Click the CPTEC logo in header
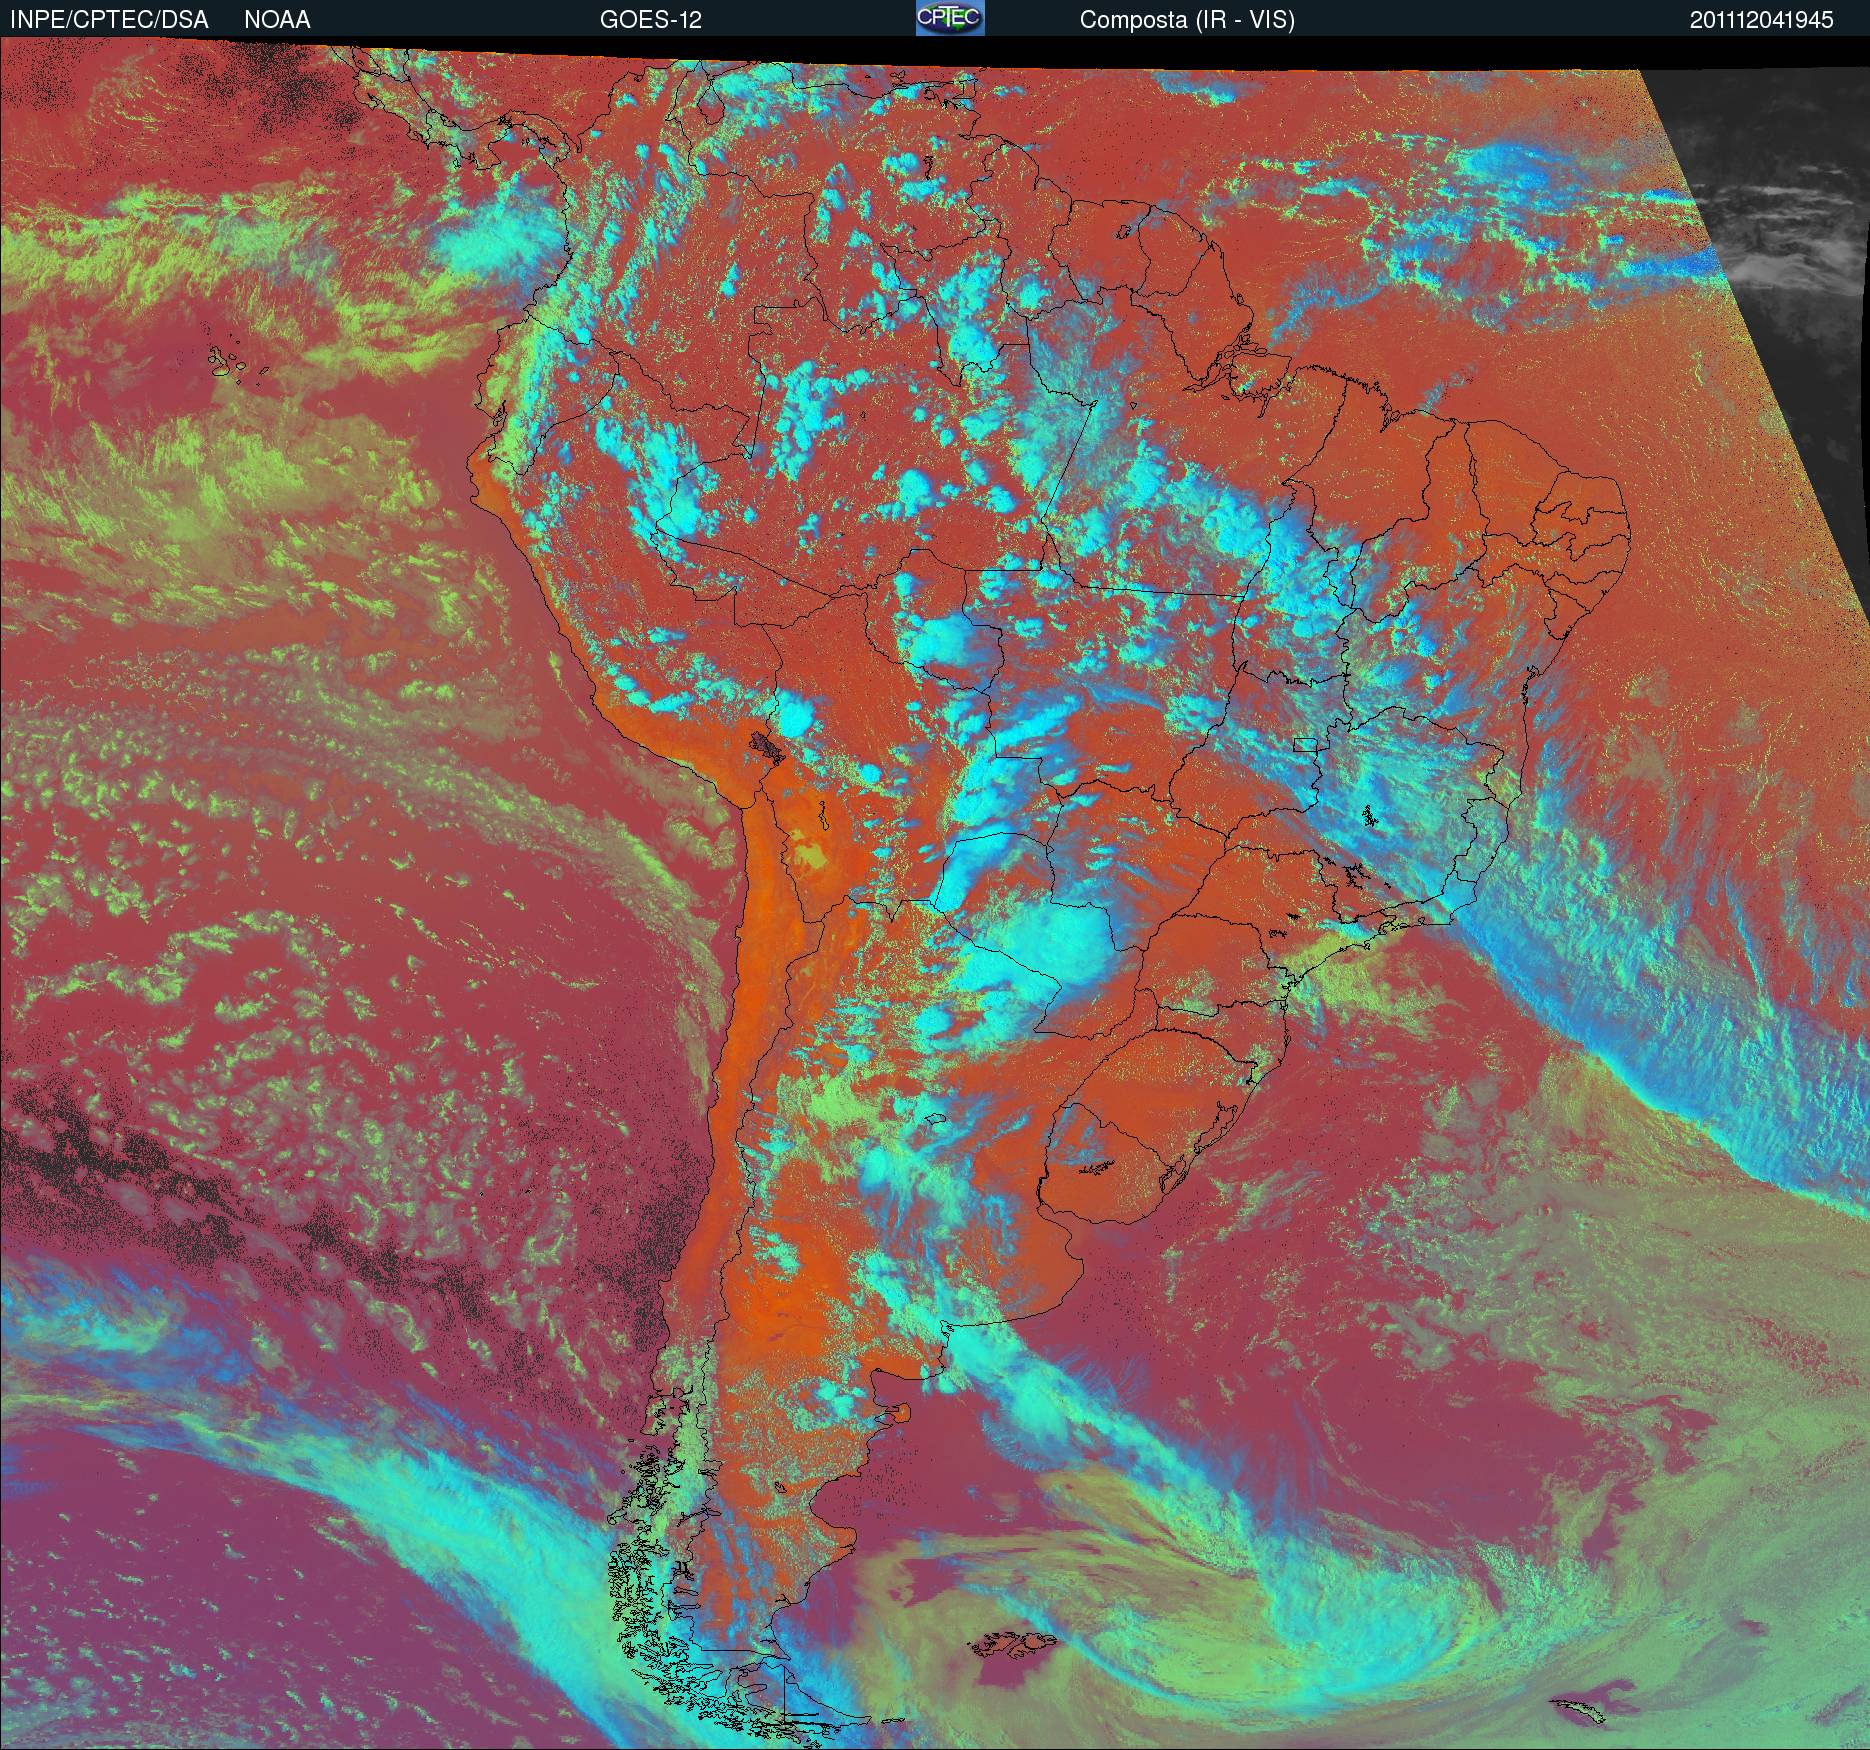 (x=950, y=18)
